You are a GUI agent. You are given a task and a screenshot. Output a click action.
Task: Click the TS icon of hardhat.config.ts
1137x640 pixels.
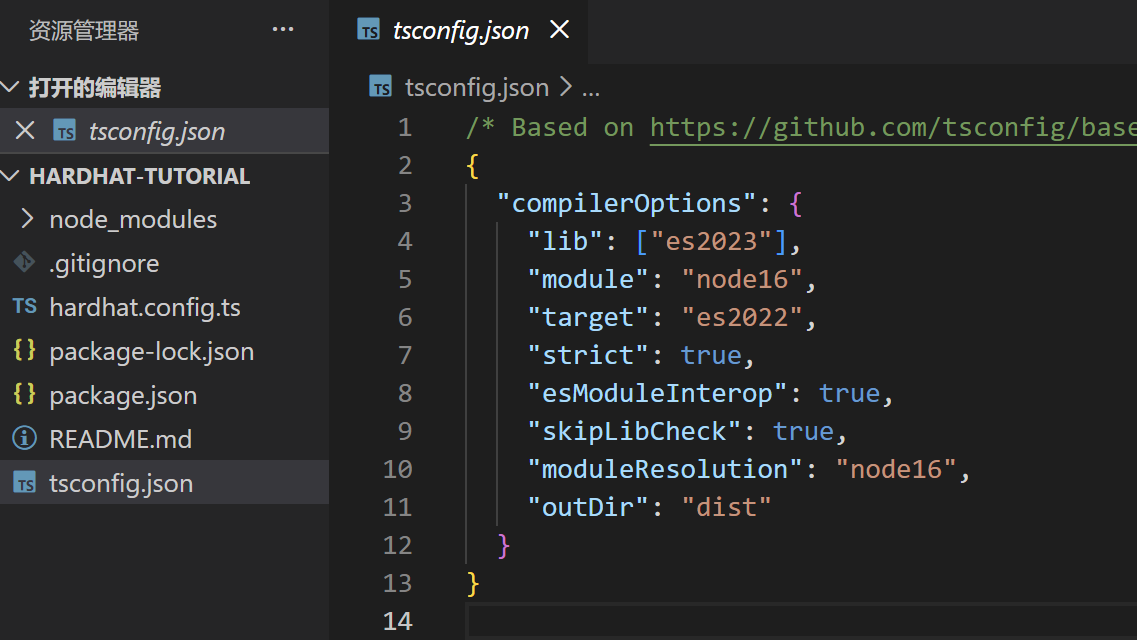24,307
